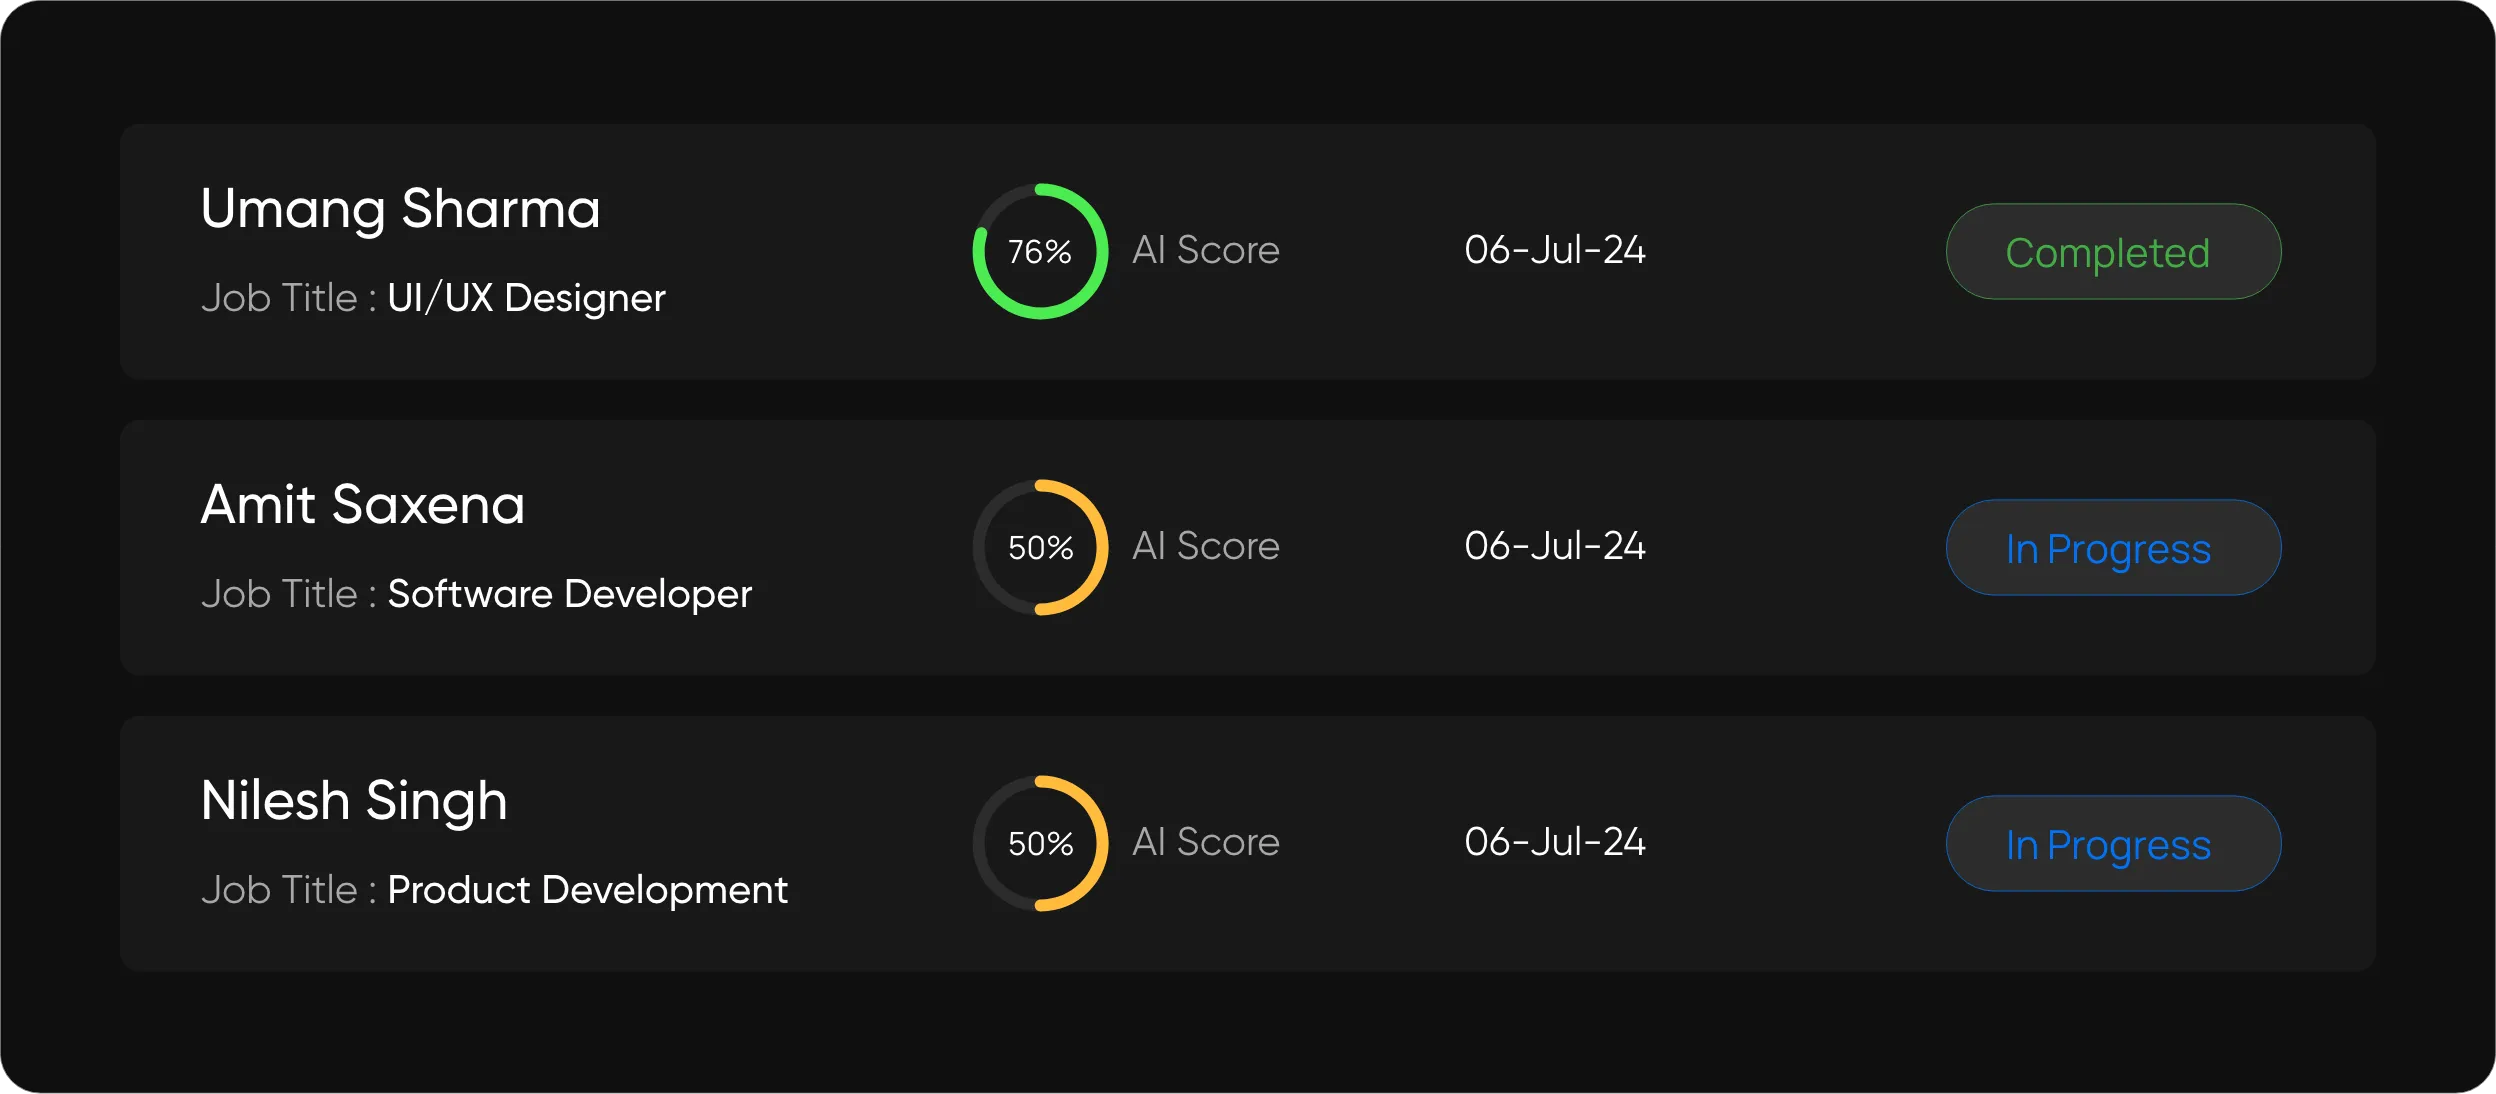The width and height of the screenshot is (2496, 1094).
Task: Click the 06-Jul-24 date in Nilesh's row
Action: (x=1554, y=842)
